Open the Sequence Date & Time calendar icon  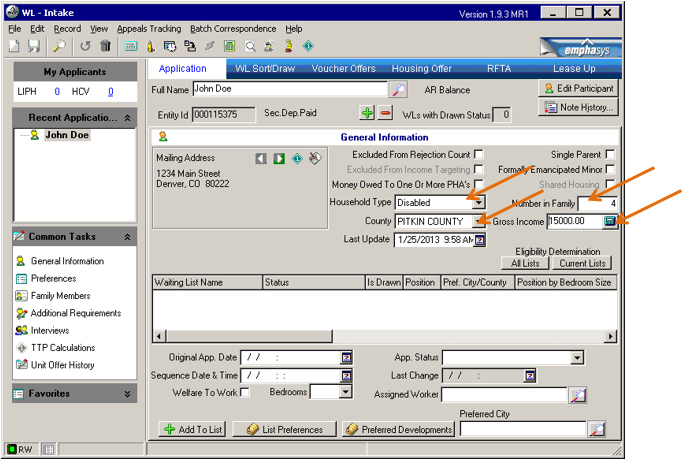pos(346,375)
